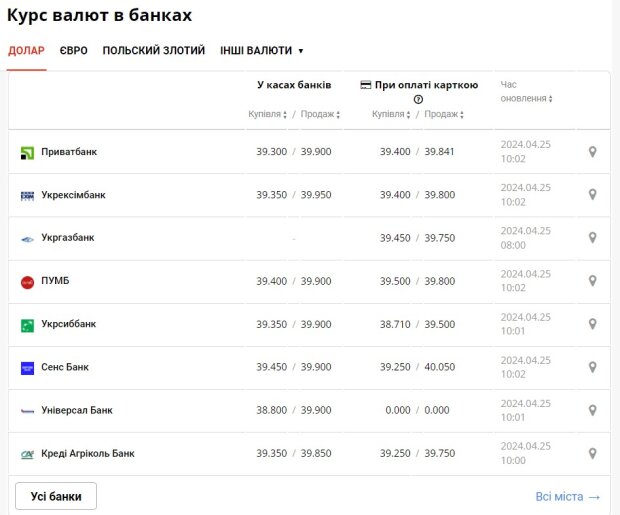Open map pin for Укрексімбанк row
Image resolution: width=620 pixels, height=515 pixels.
(x=592, y=195)
